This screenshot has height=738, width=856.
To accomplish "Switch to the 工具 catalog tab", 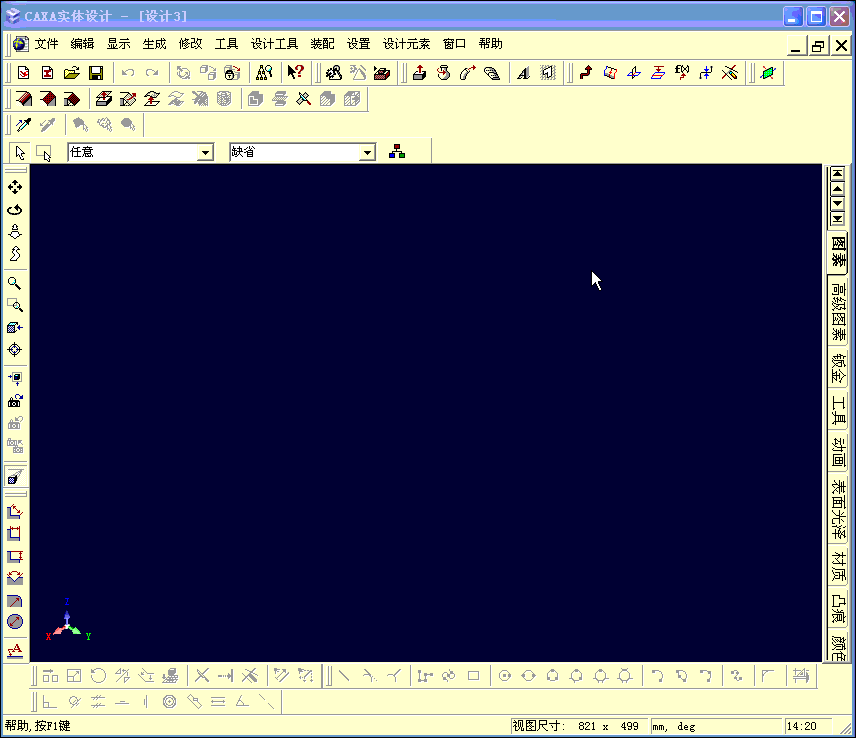I will (838, 410).
